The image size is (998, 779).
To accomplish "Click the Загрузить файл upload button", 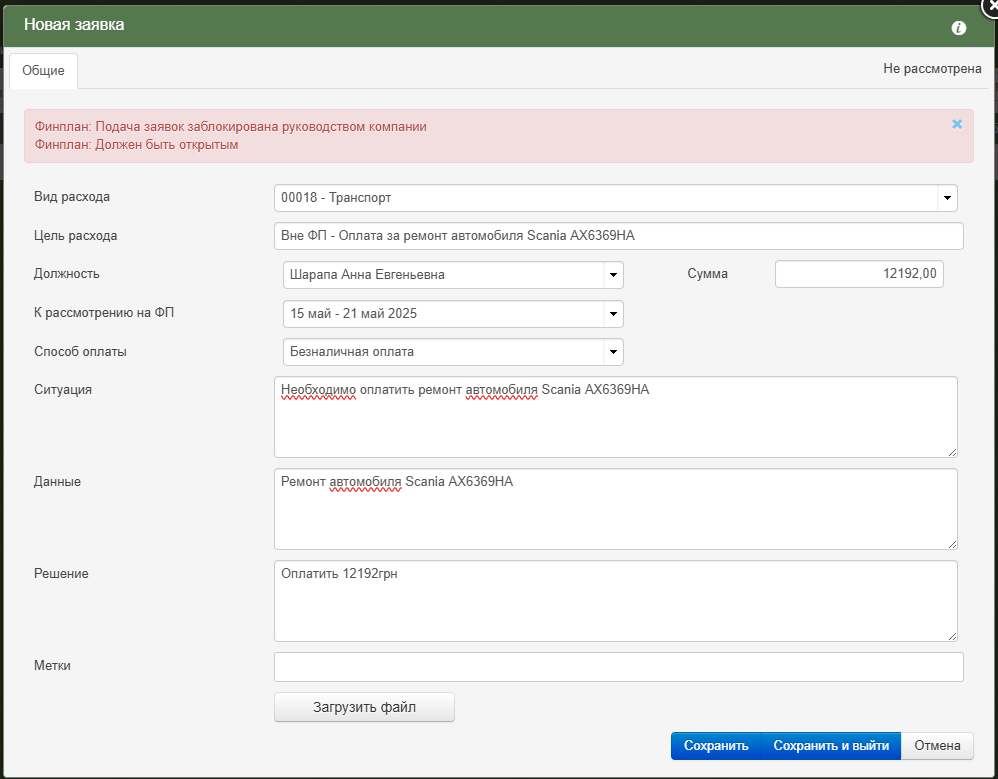I will (x=364, y=707).
